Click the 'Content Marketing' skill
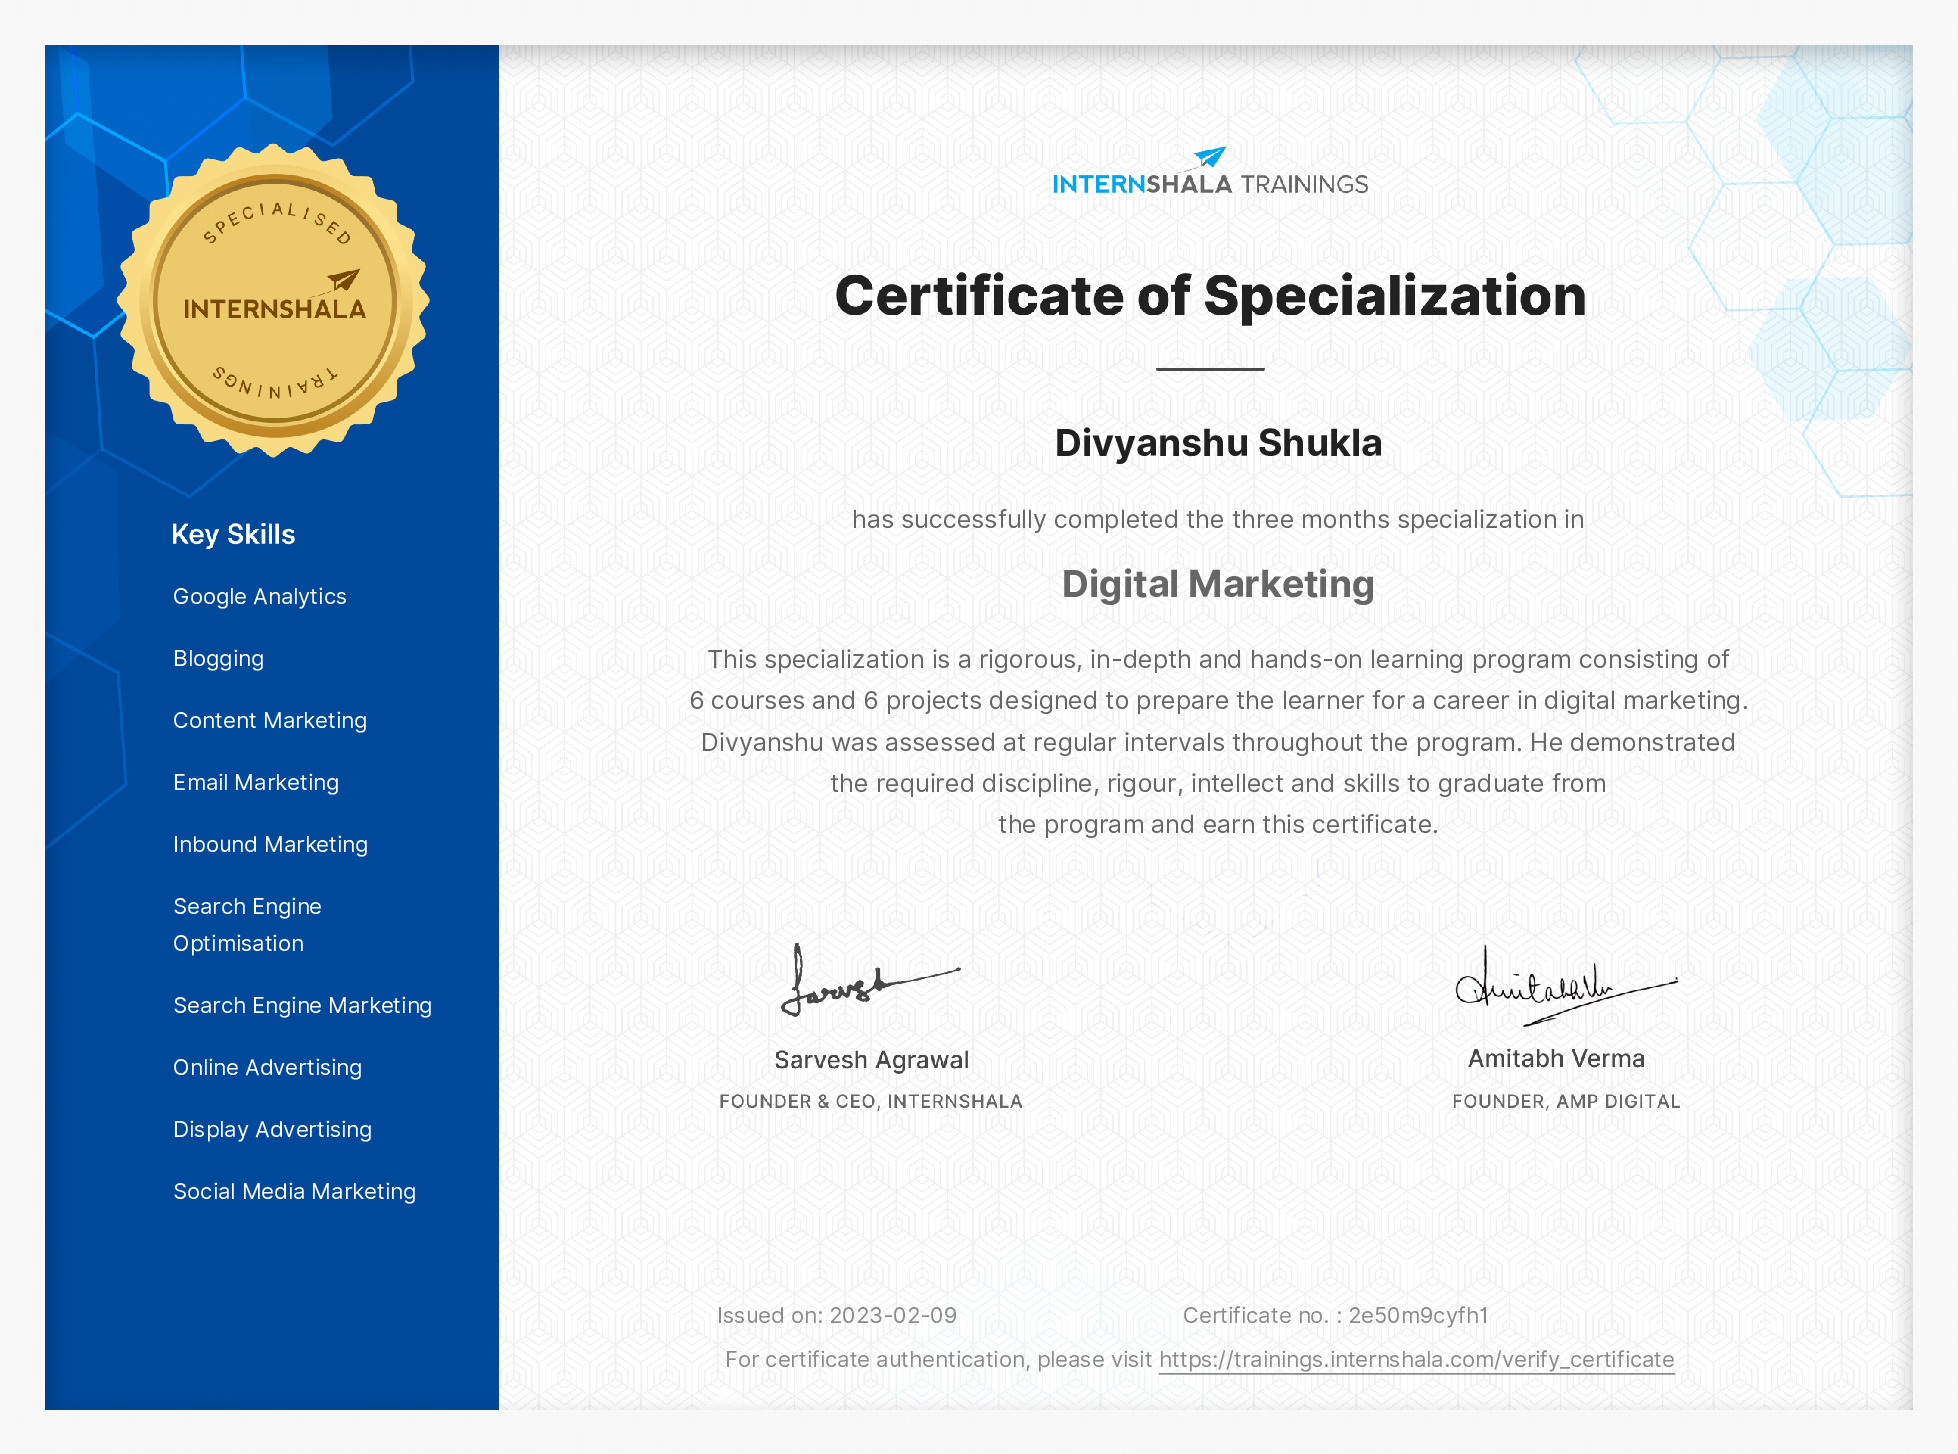Viewport: 1958px width, 1454px height. tap(270, 720)
